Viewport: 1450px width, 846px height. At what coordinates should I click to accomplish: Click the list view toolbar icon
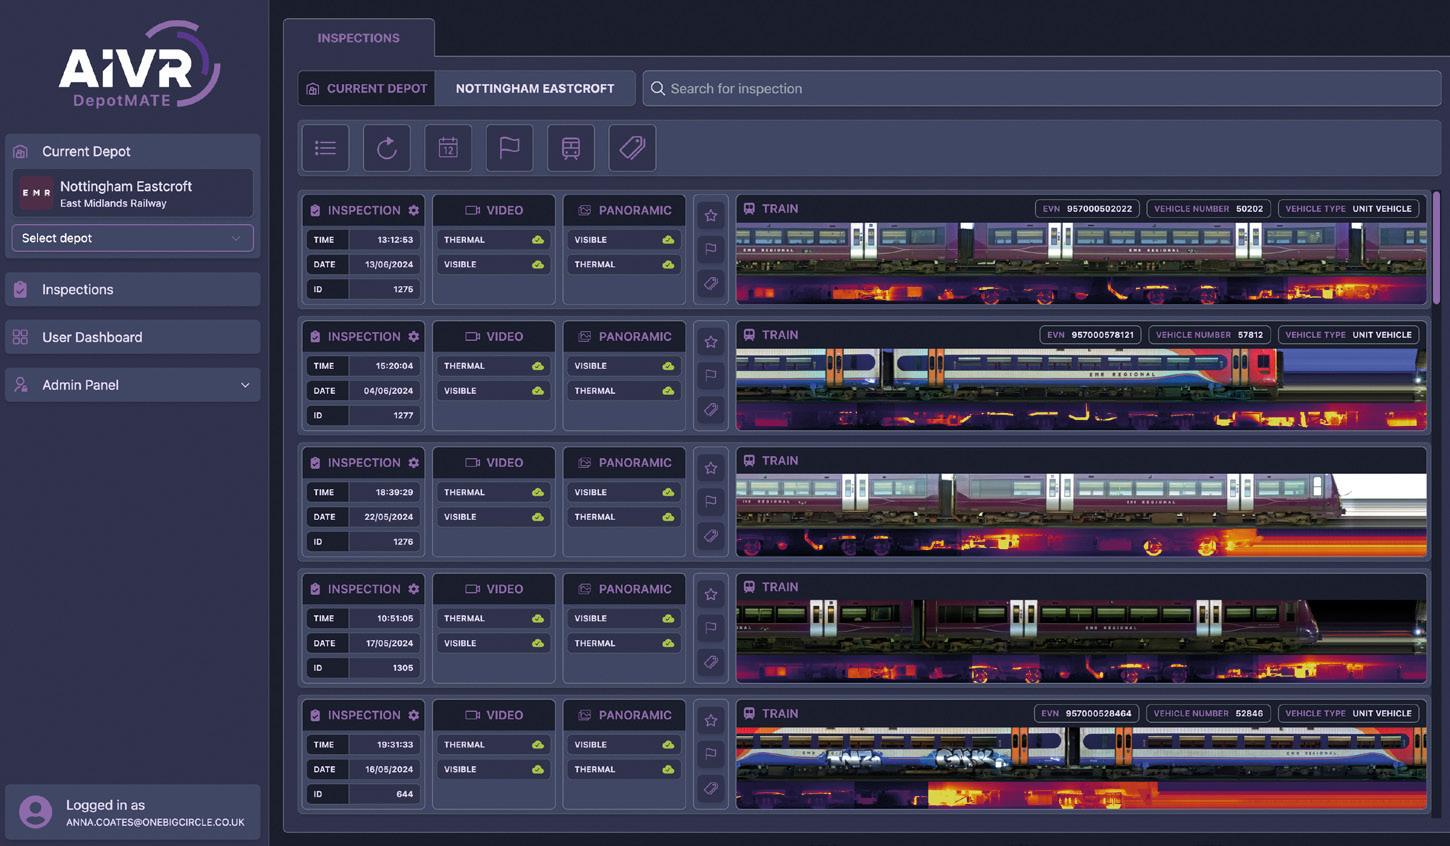(325, 148)
